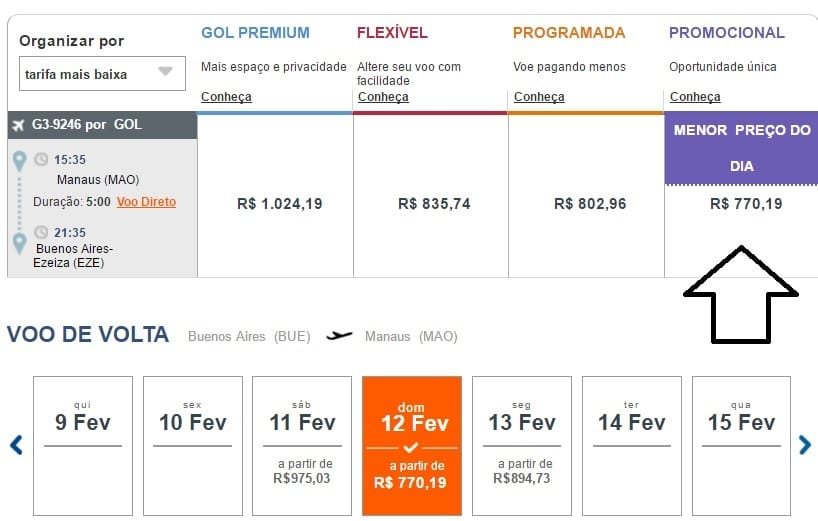Open Conheça link under GOL PREMIUM
Screen dimensions: 818x521
click(226, 97)
